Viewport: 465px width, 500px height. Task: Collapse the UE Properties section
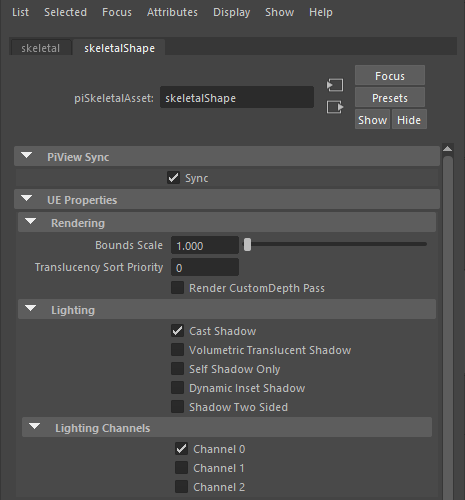point(27,199)
